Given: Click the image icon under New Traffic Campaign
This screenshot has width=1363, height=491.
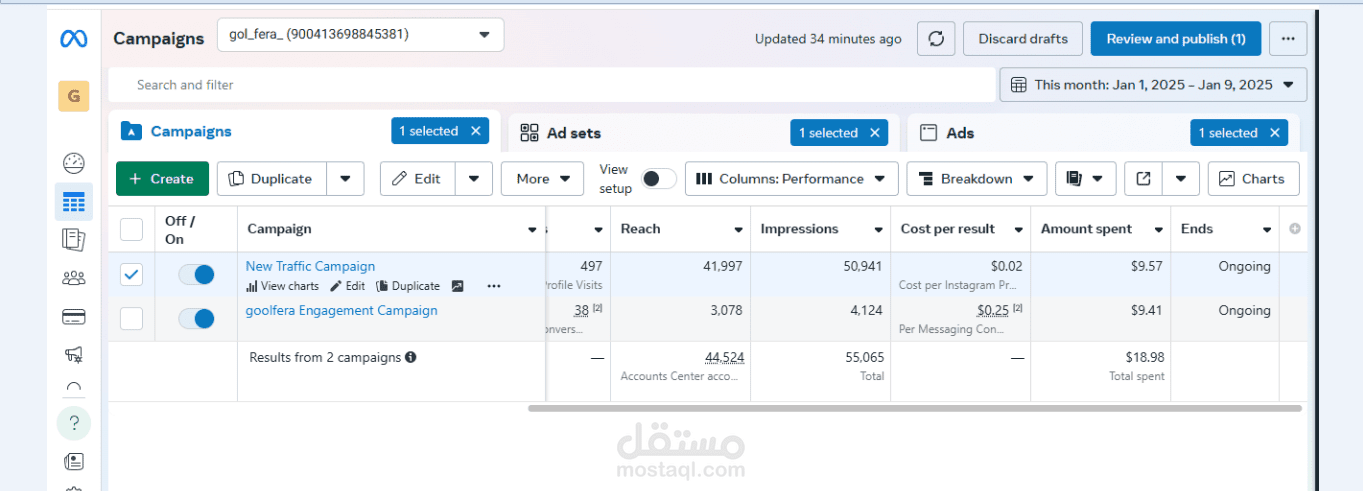Looking at the screenshot, I should pyautogui.click(x=458, y=286).
